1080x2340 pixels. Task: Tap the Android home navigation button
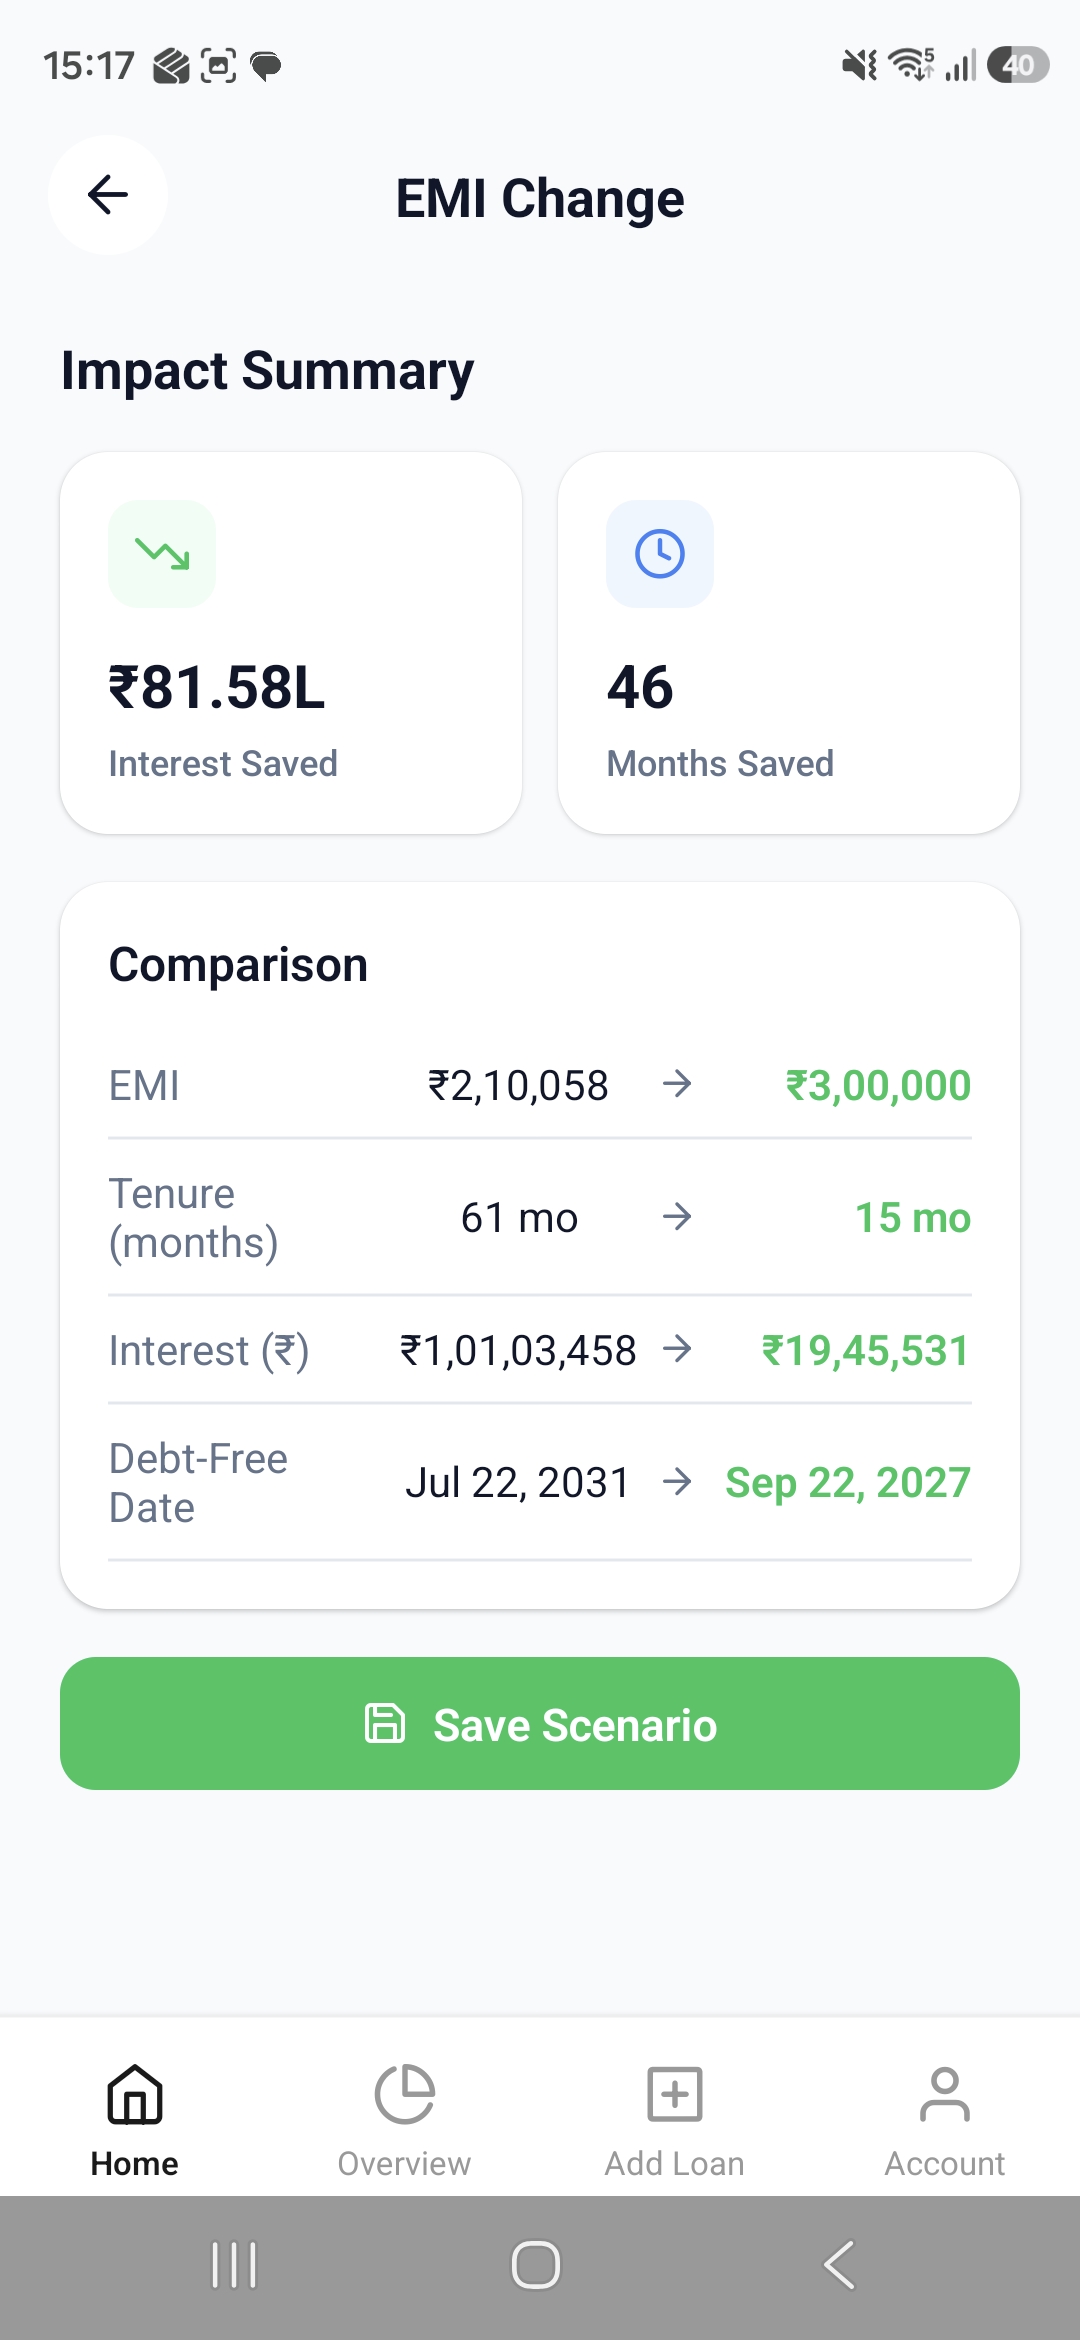tap(536, 2265)
